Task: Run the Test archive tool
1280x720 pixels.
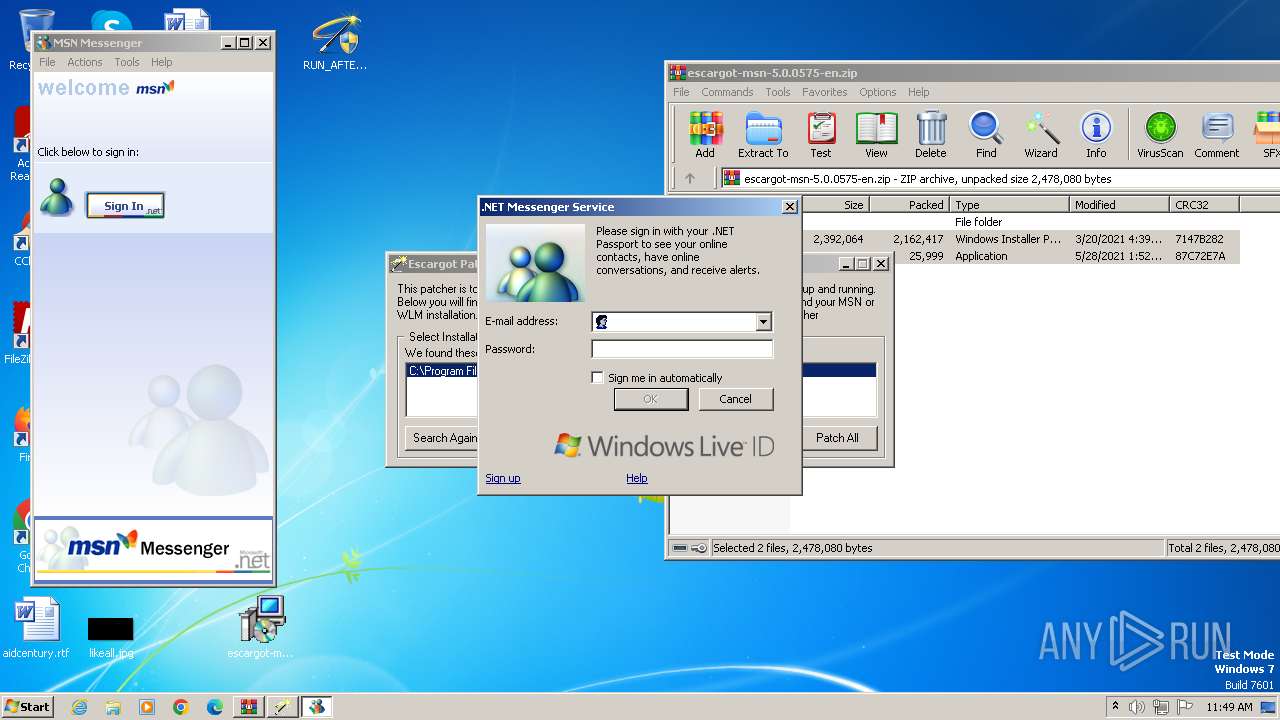Action: coord(821,135)
